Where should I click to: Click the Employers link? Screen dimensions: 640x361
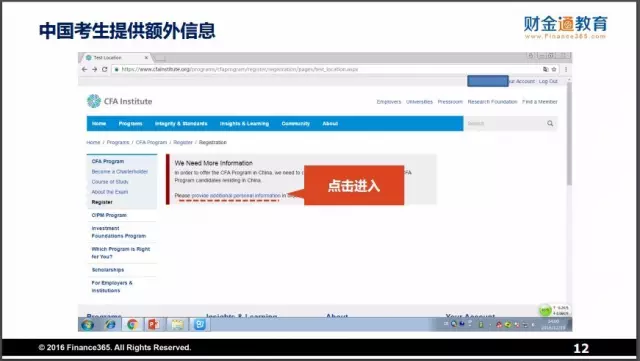pyautogui.click(x=389, y=102)
